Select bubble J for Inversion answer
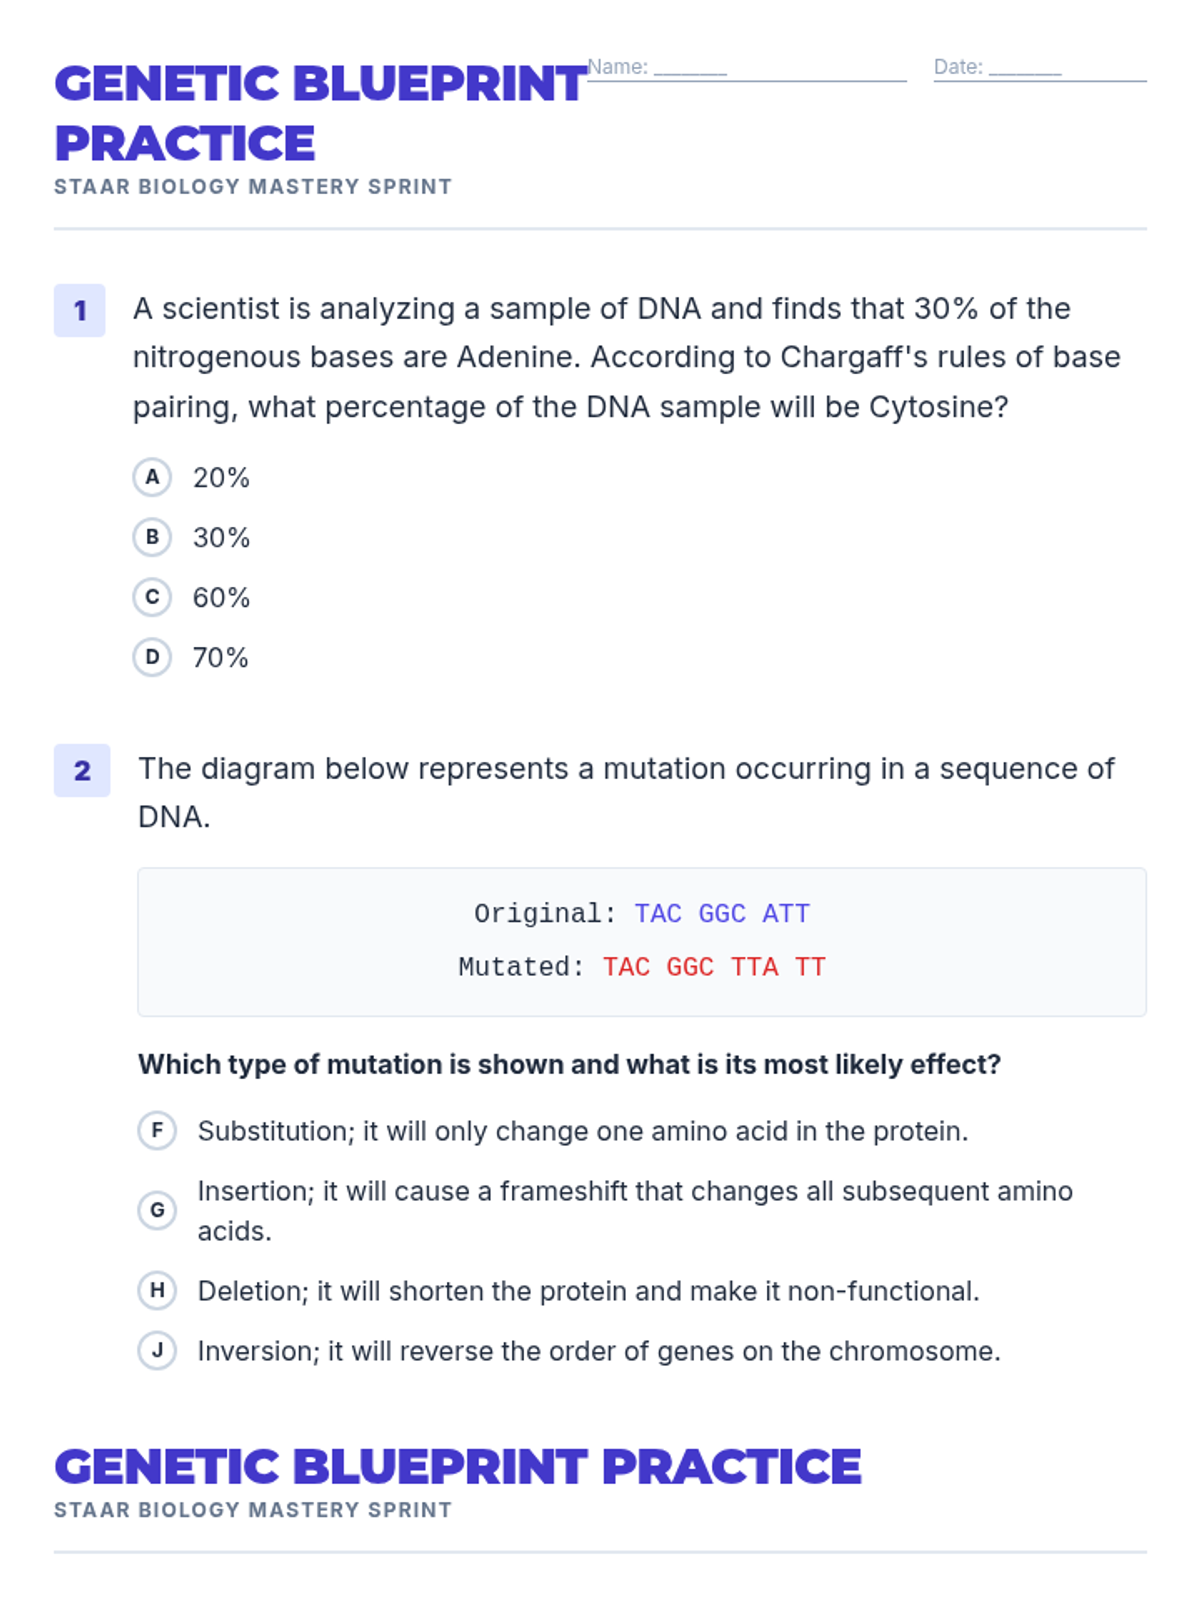The image size is (1200, 1600). [157, 1351]
